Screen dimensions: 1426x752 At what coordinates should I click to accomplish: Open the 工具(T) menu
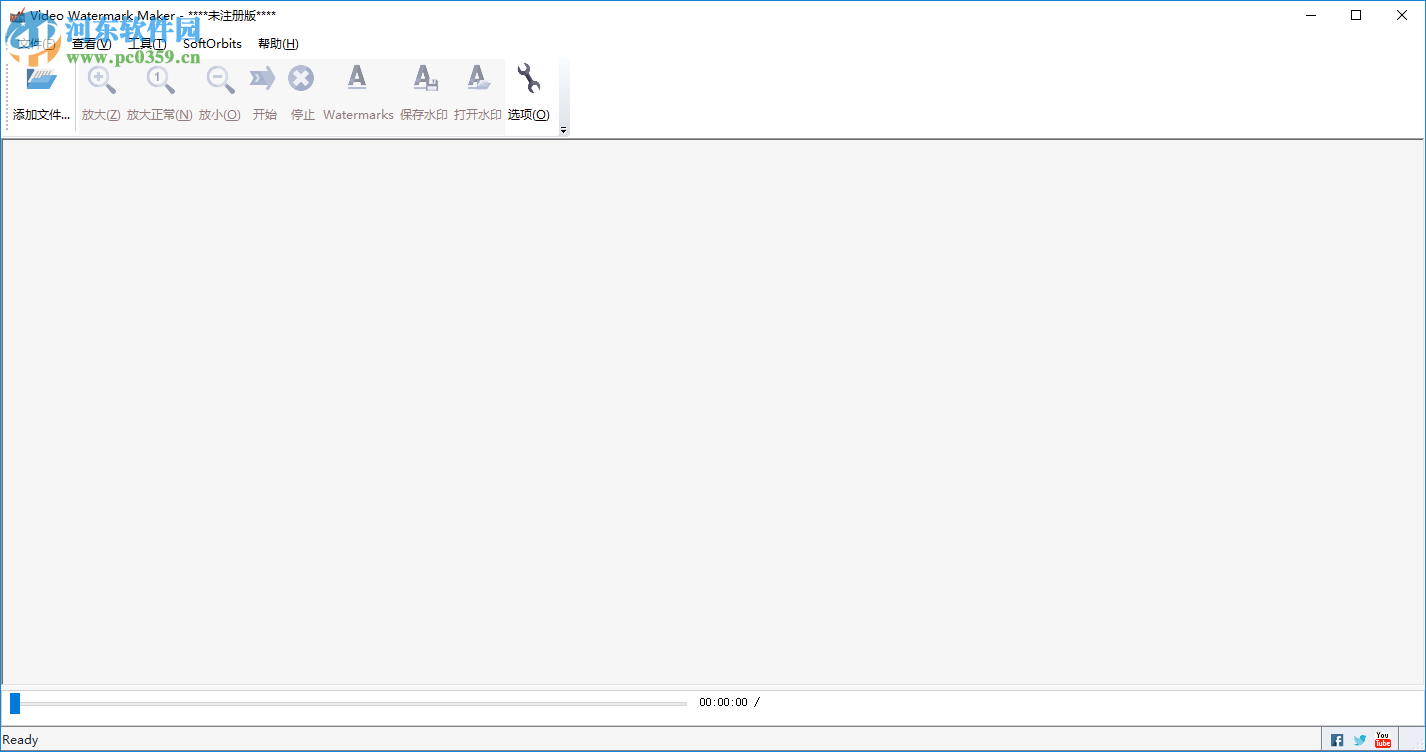coord(147,44)
